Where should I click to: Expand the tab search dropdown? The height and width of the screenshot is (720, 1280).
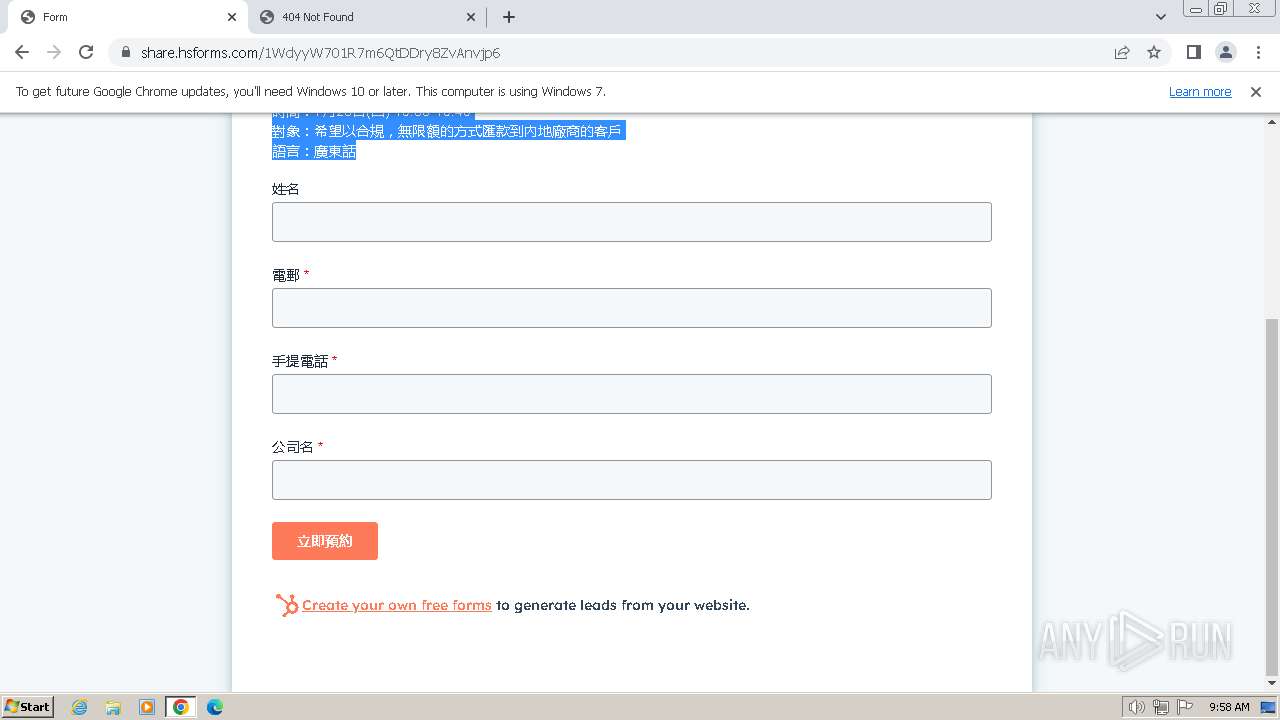tap(1160, 17)
